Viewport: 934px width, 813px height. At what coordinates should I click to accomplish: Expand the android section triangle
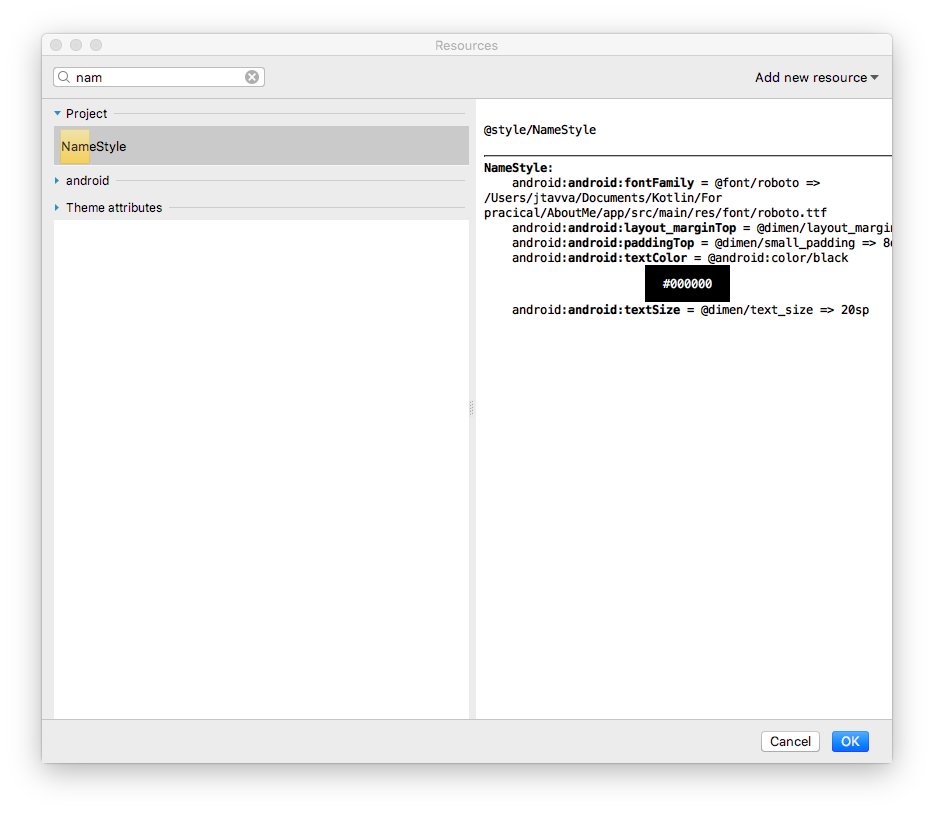[58, 181]
